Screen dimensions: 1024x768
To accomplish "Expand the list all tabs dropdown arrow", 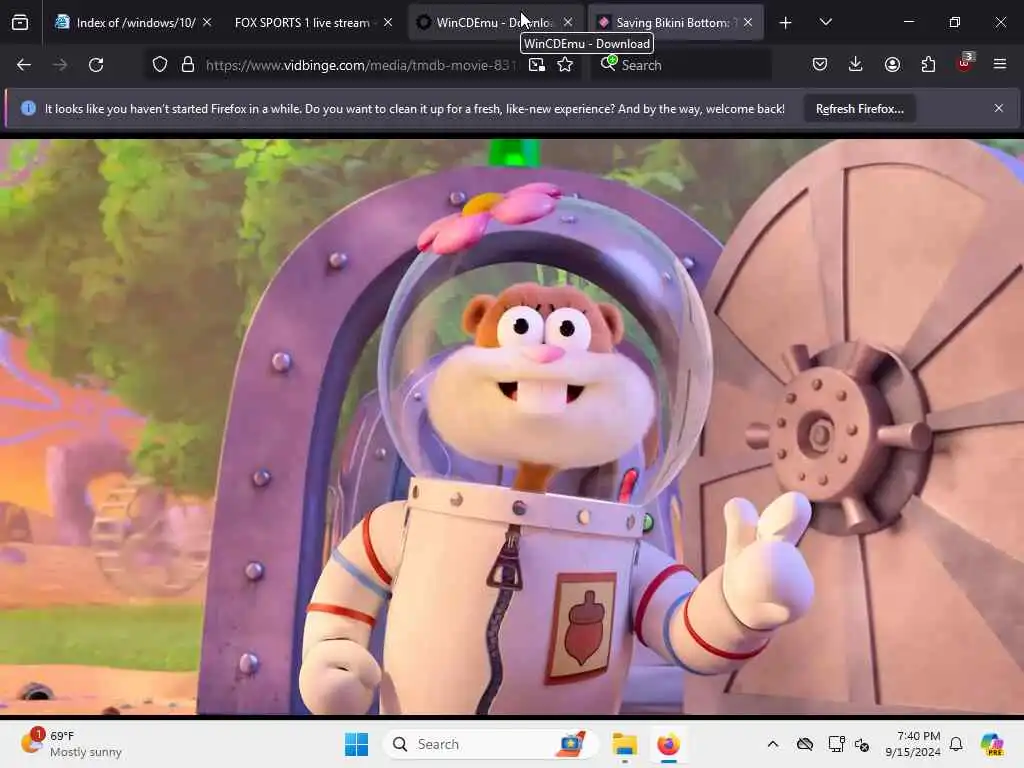I will coord(826,22).
